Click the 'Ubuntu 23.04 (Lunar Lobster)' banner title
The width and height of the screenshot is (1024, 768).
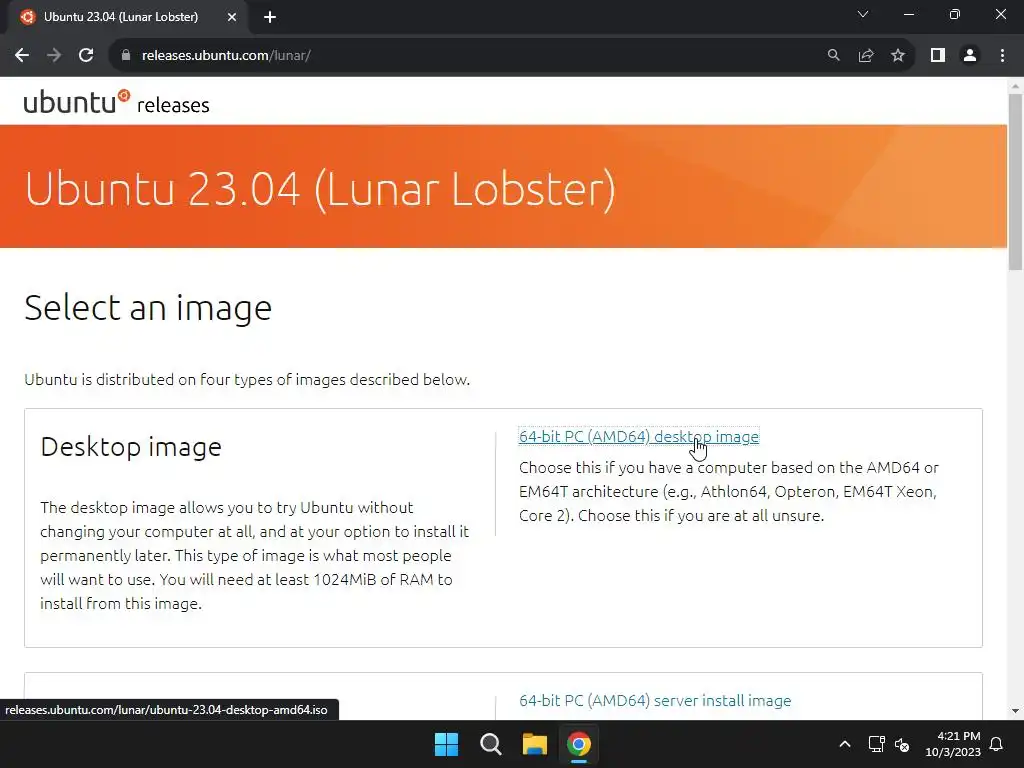tap(320, 189)
